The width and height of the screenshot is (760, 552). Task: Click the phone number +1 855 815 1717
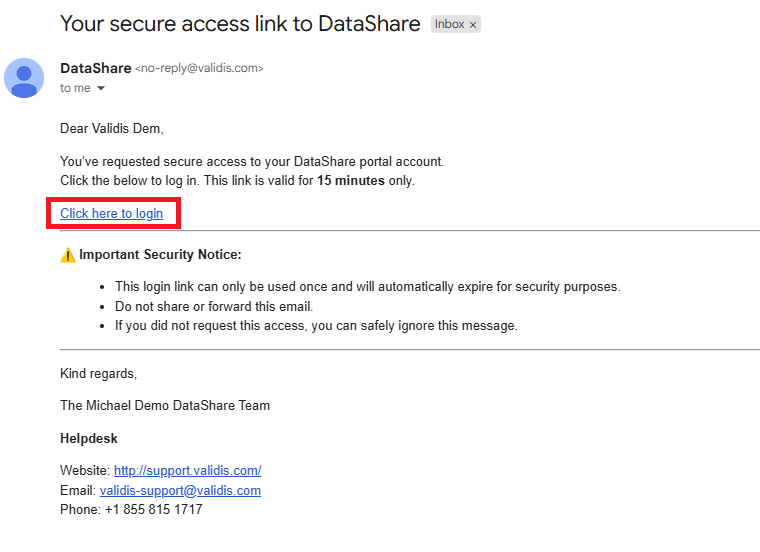point(154,509)
